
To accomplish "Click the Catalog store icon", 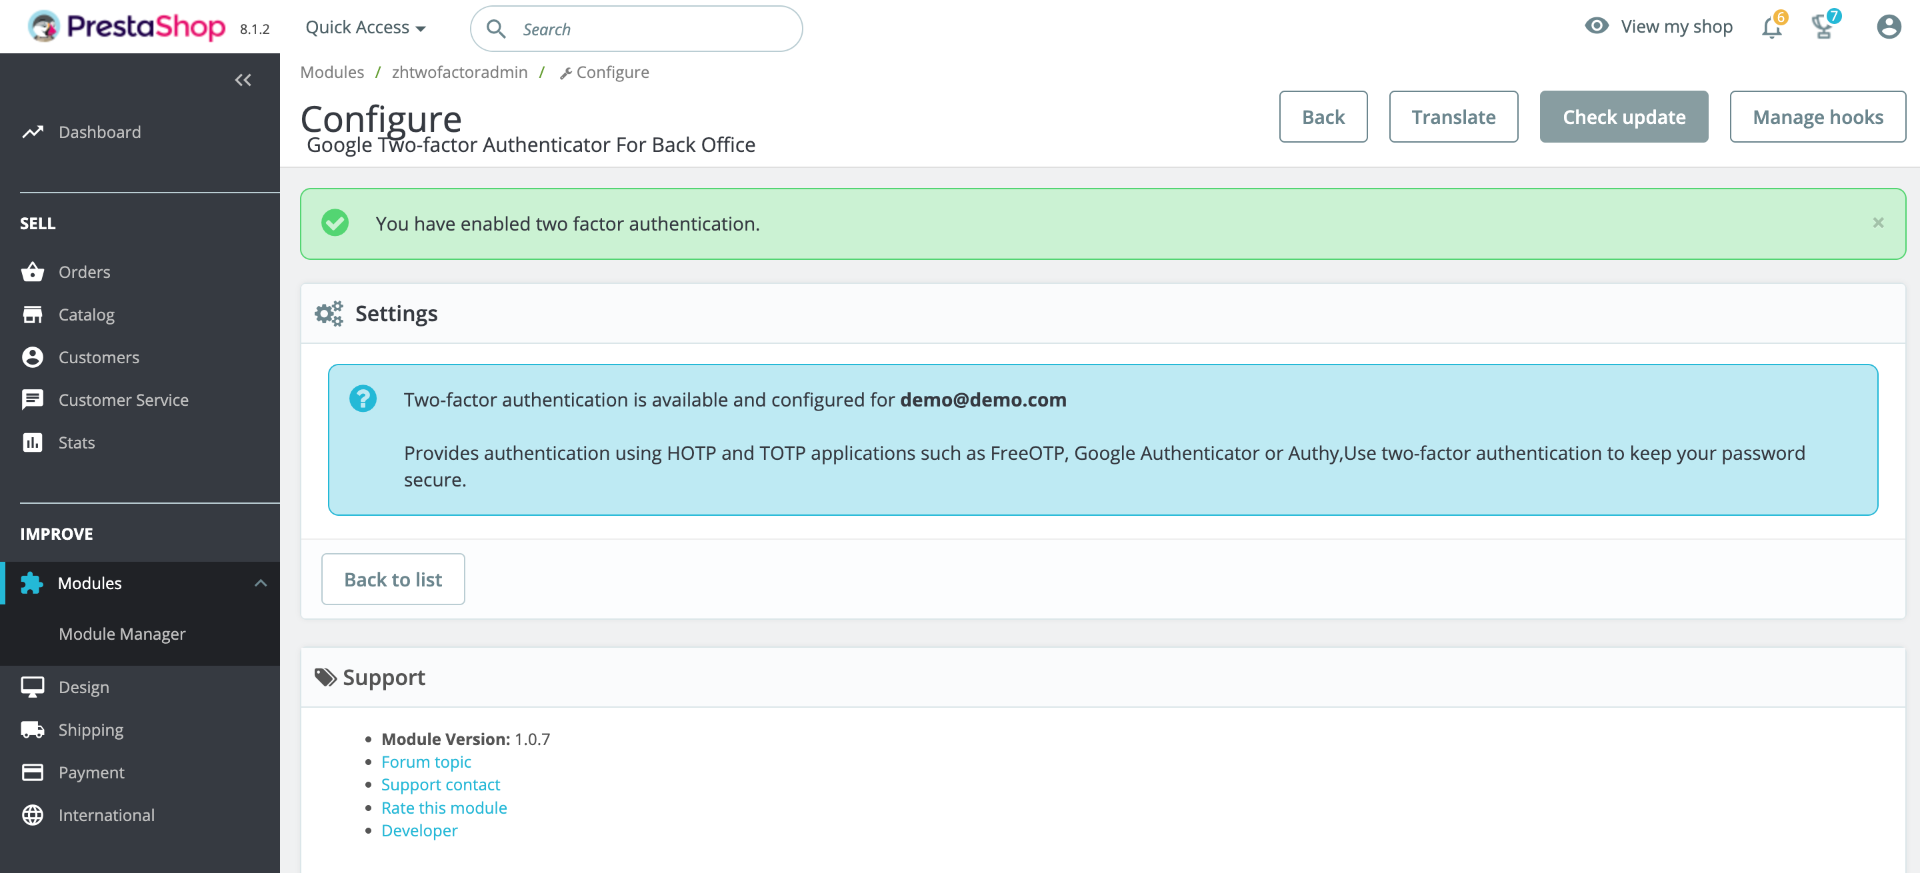I will [x=33, y=315].
